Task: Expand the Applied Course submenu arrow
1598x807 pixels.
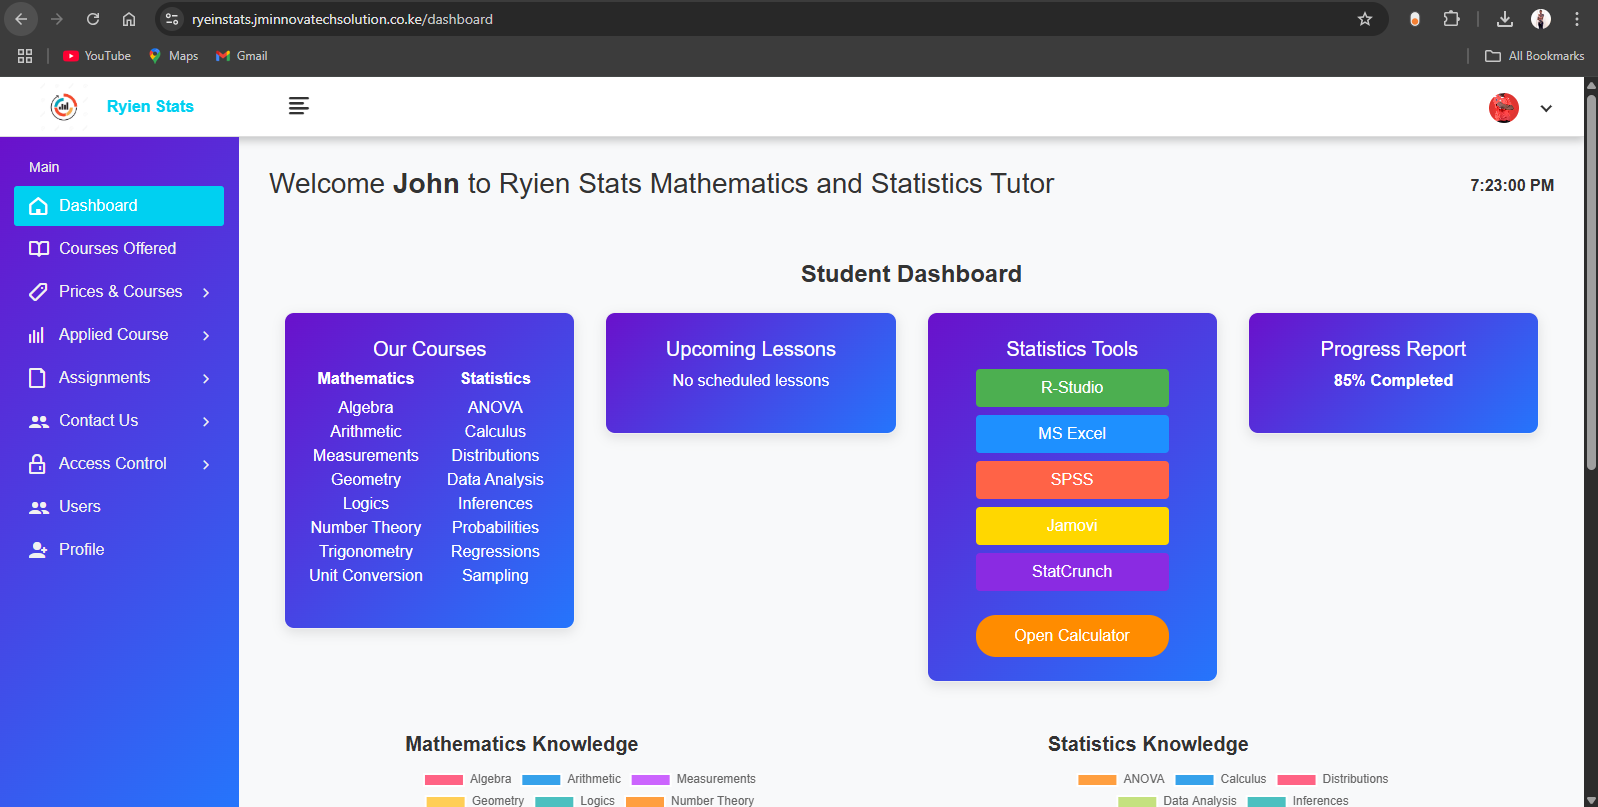Action: click(x=206, y=335)
